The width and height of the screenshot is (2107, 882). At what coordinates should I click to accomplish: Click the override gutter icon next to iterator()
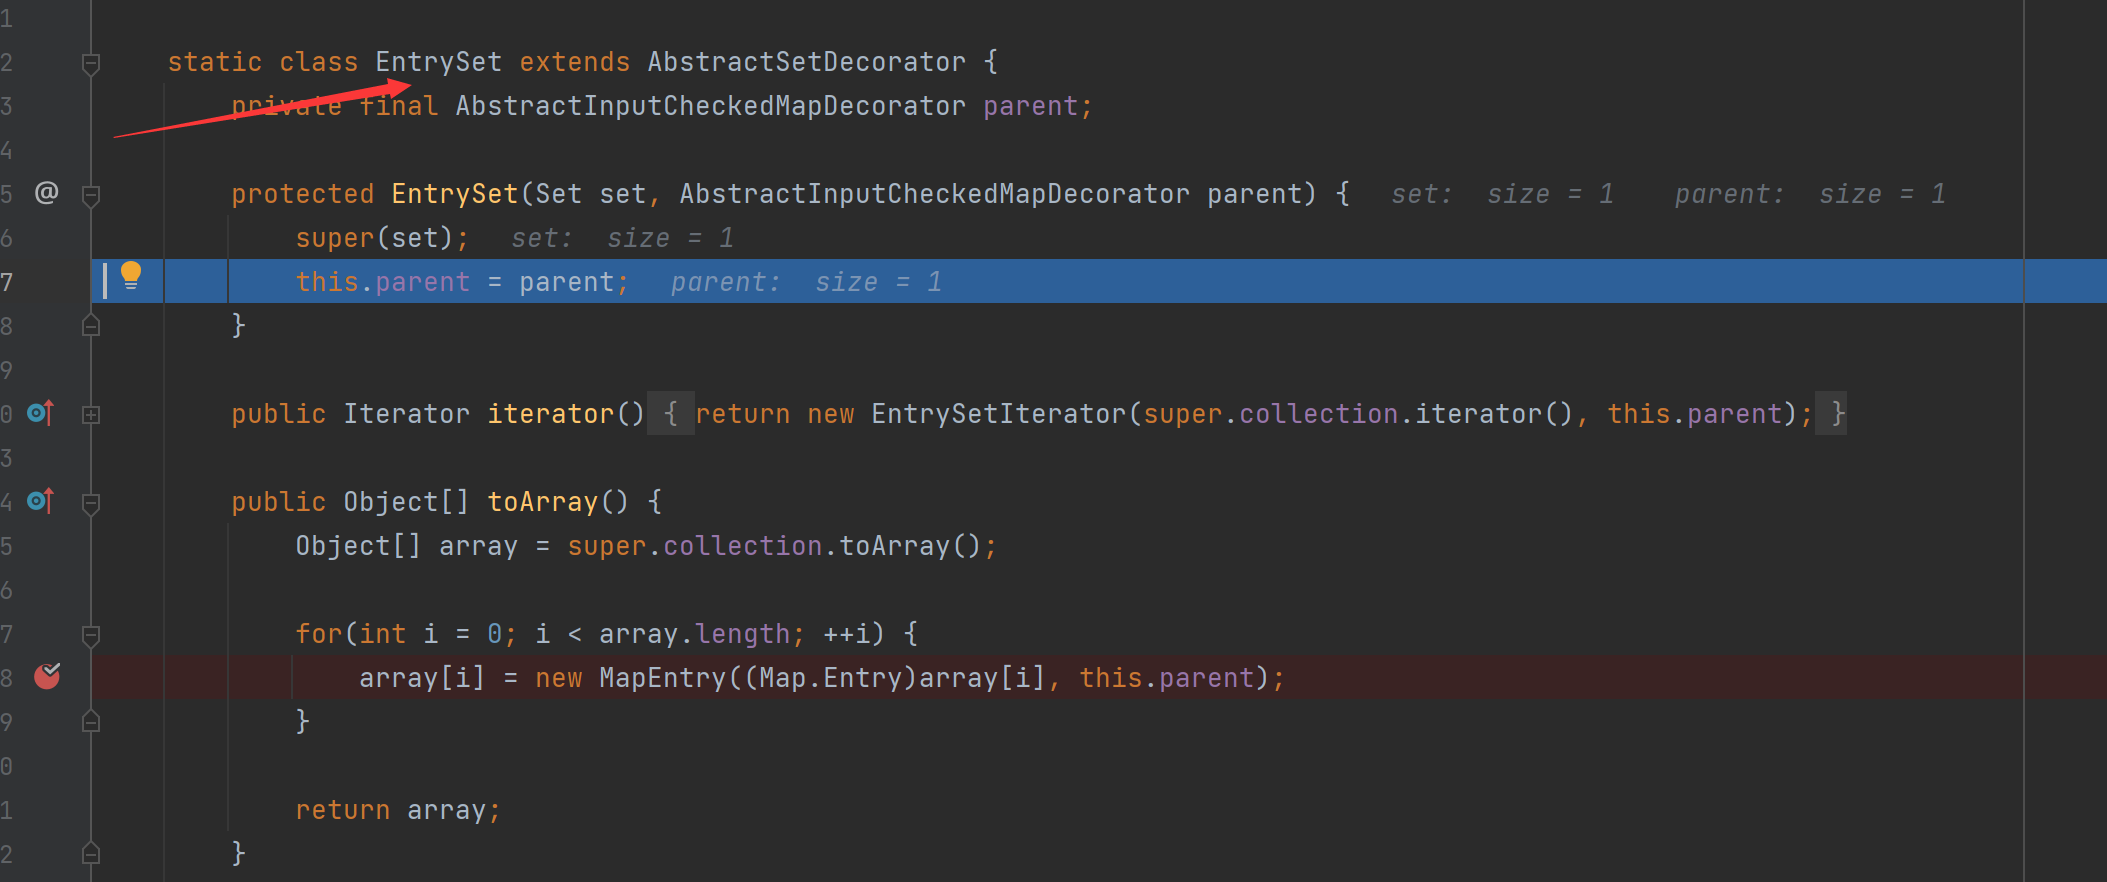coord(40,413)
